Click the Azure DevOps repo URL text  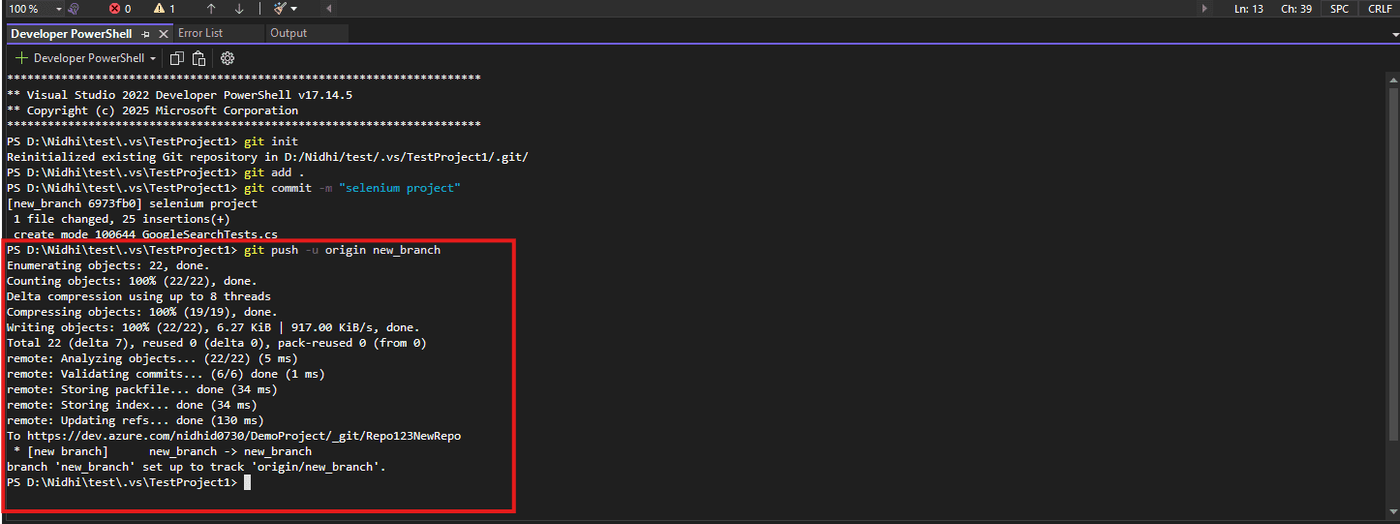(x=244, y=436)
